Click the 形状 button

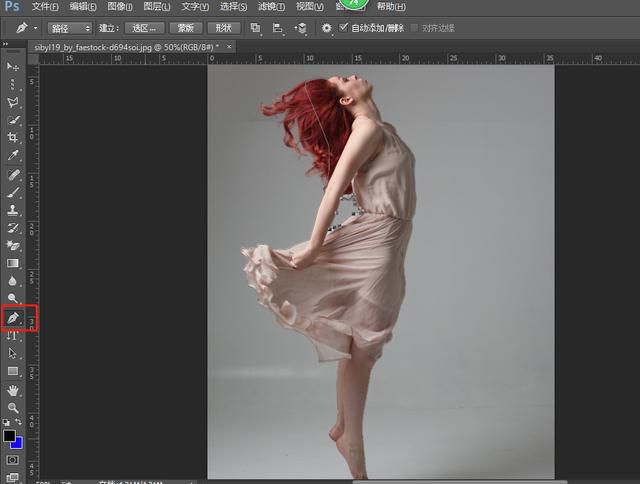pyautogui.click(x=224, y=28)
